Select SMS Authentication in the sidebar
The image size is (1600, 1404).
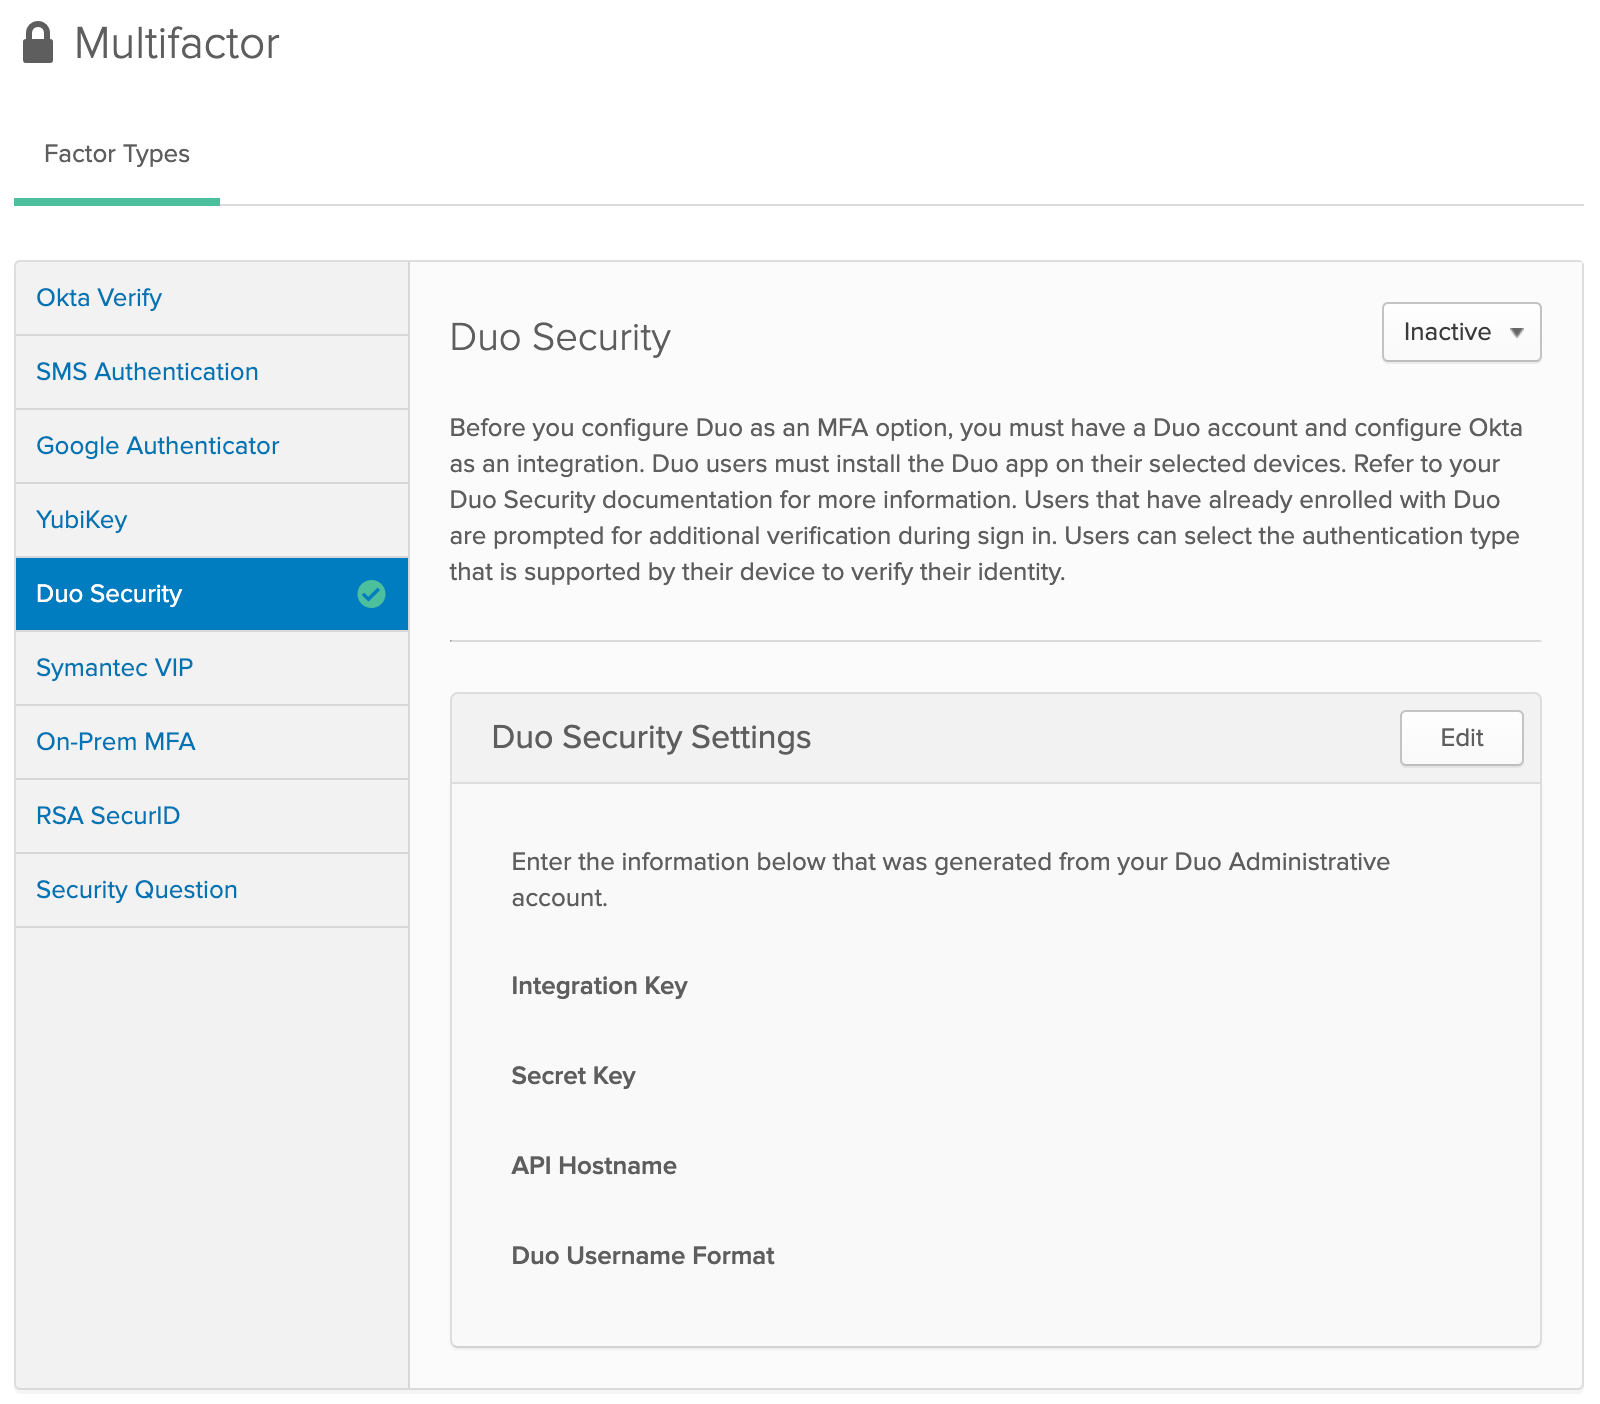[147, 371]
